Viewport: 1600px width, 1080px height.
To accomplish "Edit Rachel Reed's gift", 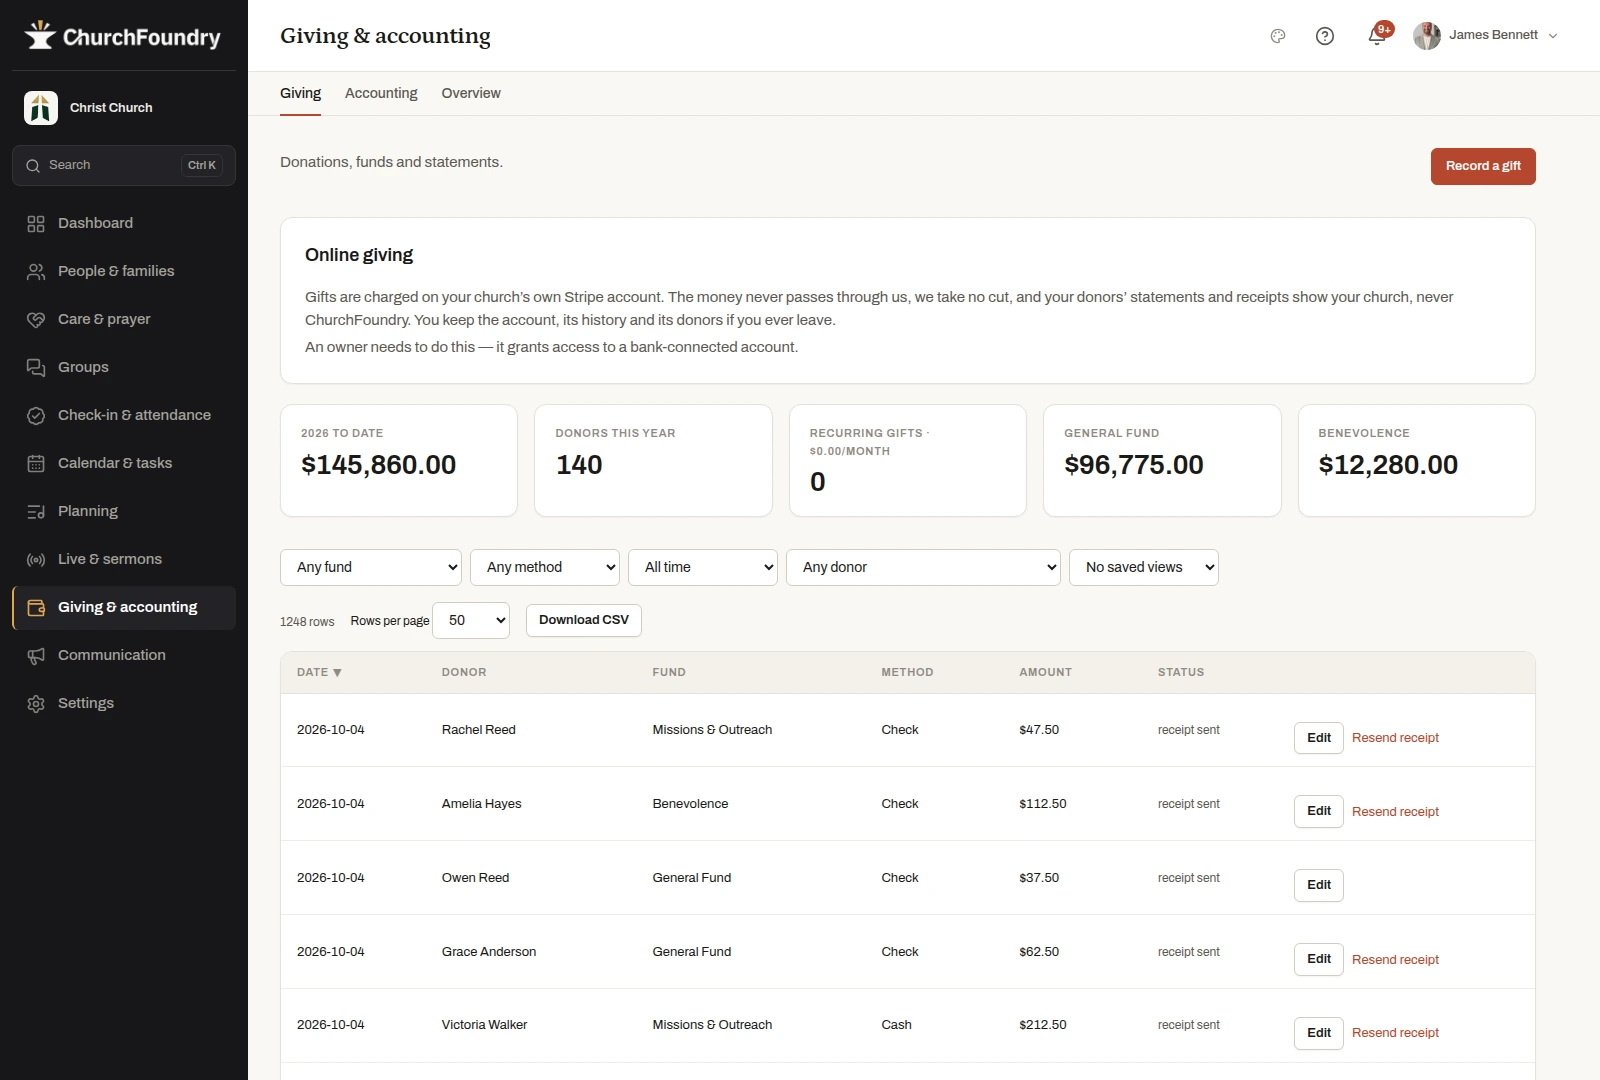I will (x=1319, y=738).
